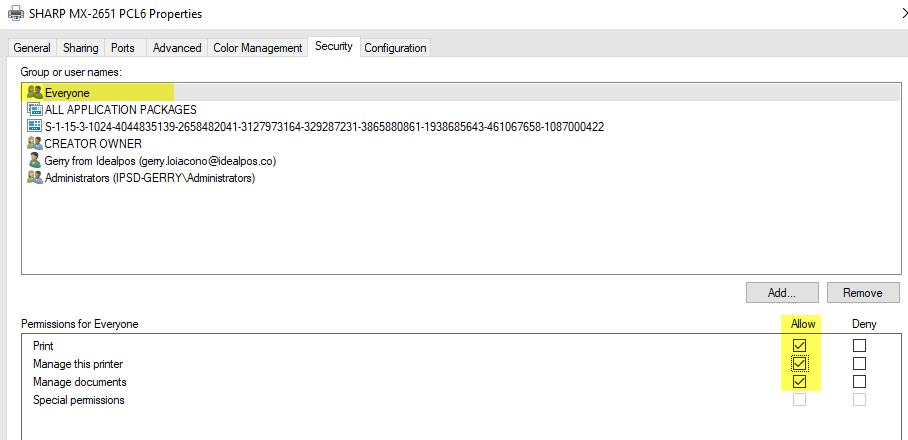908x440 pixels.
Task: Toggle Allow for Manage this printer
Action: pos(799,364)
